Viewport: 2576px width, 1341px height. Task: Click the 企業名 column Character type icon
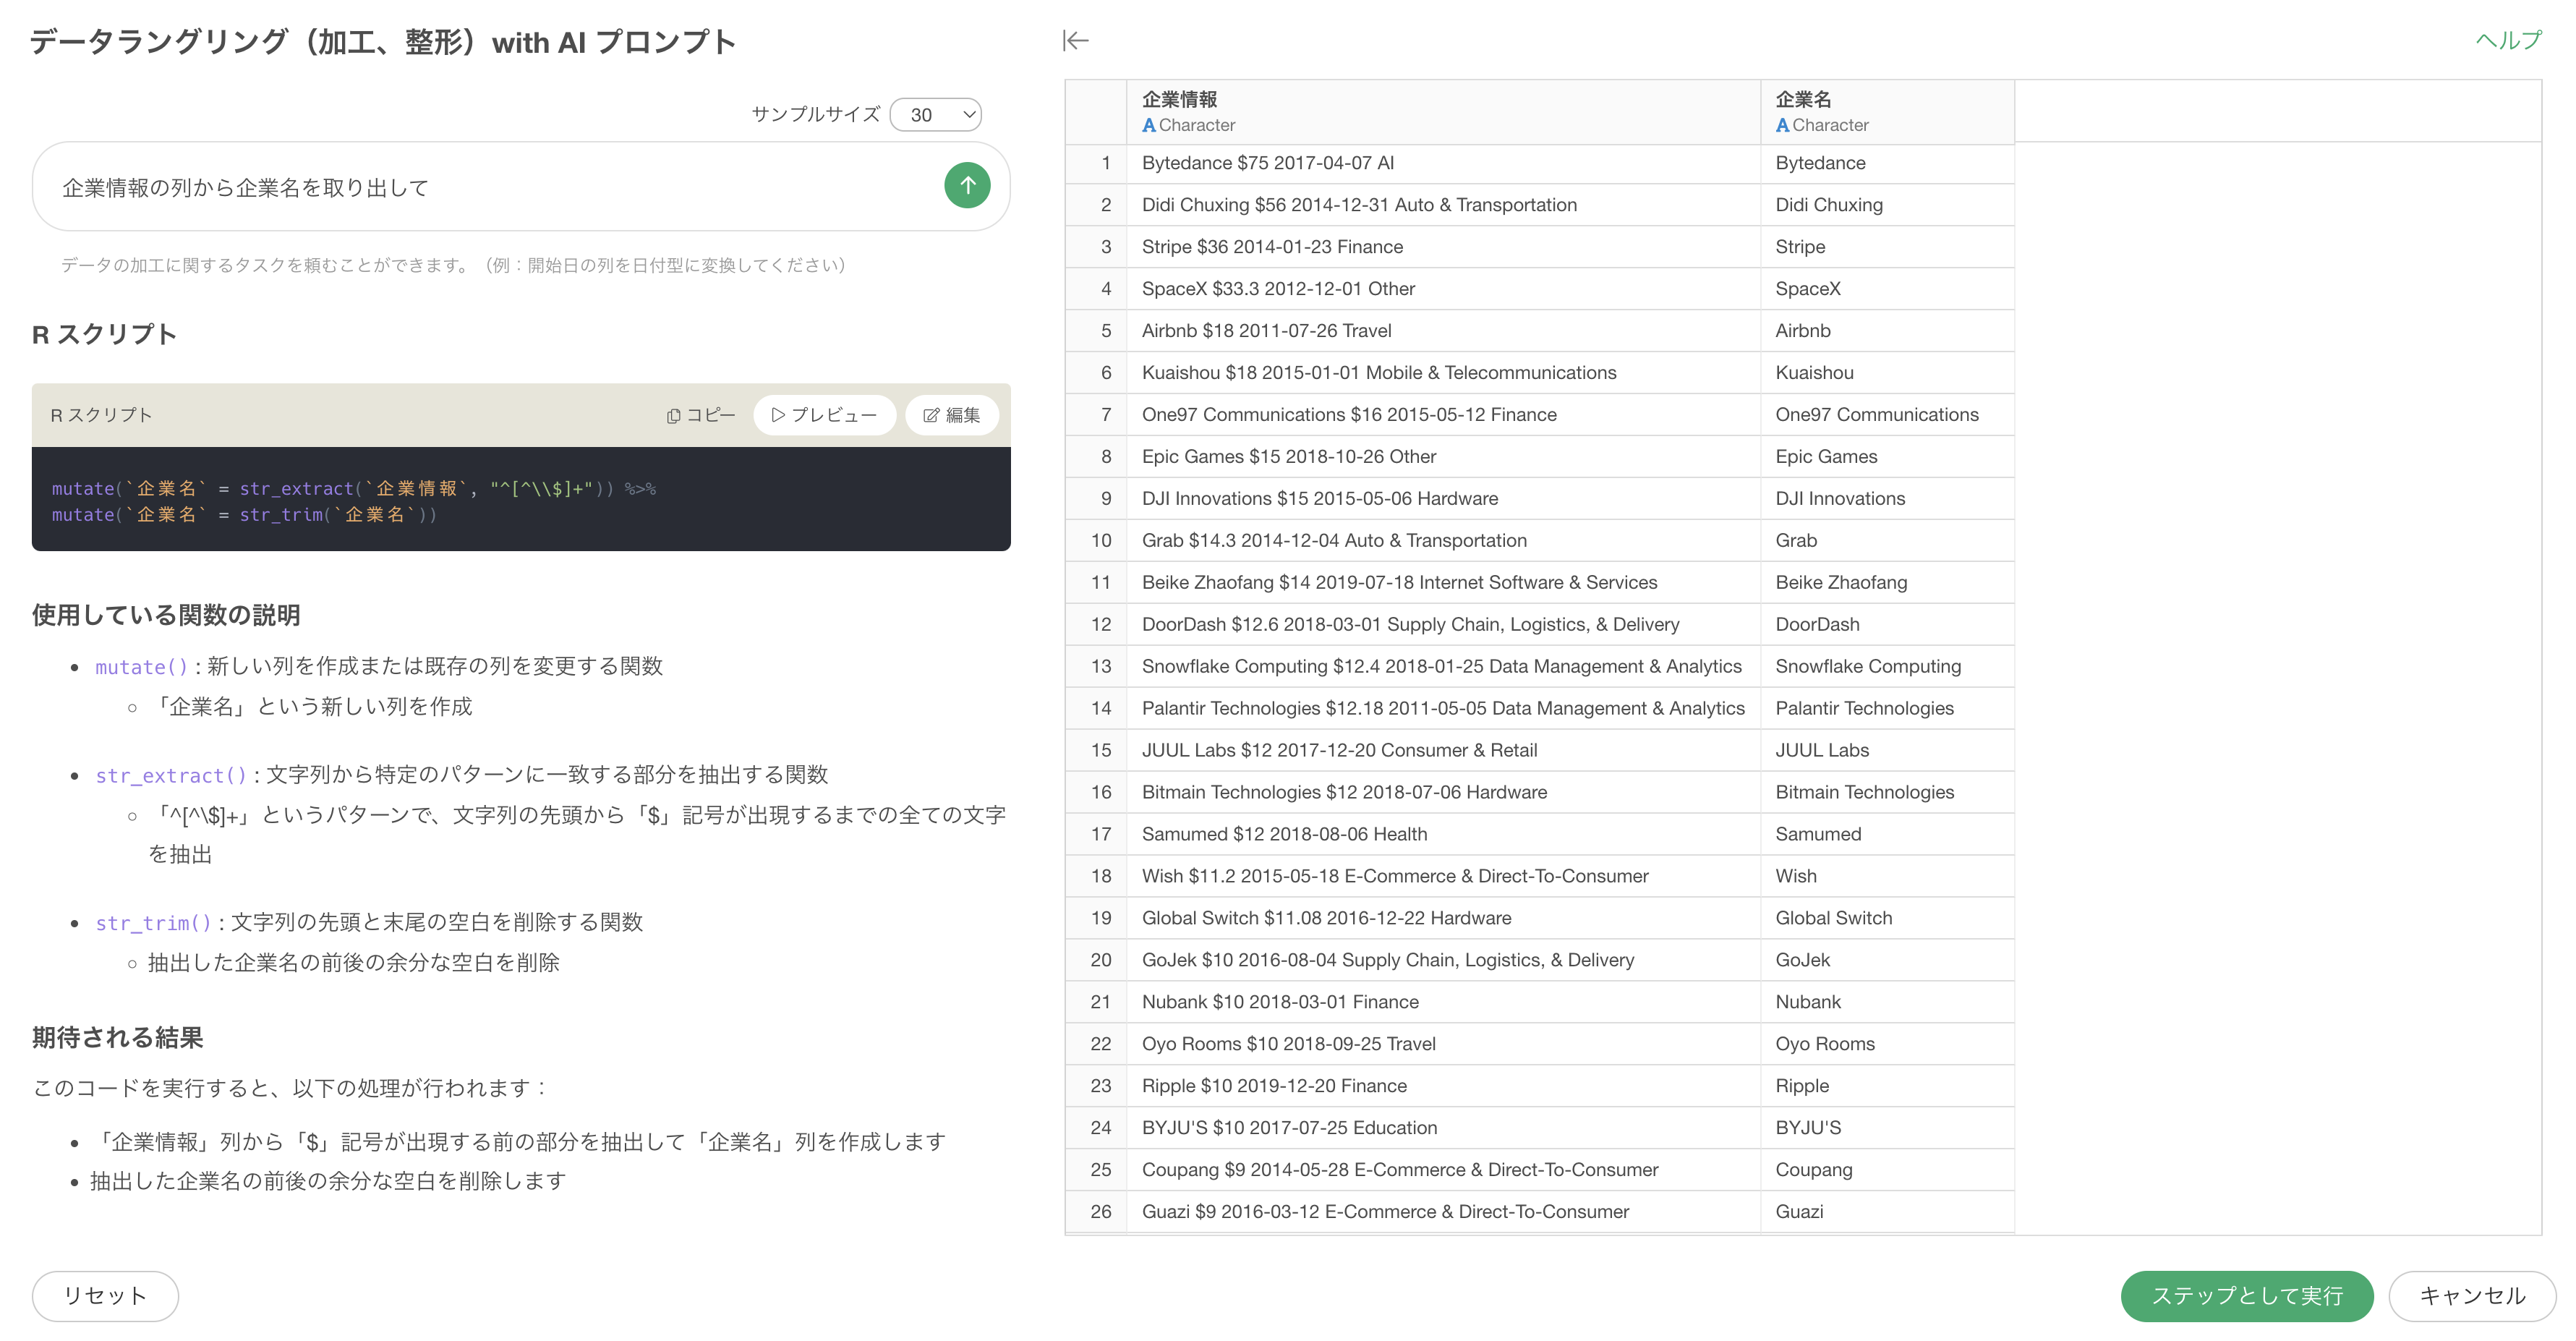click(1782, 126)
